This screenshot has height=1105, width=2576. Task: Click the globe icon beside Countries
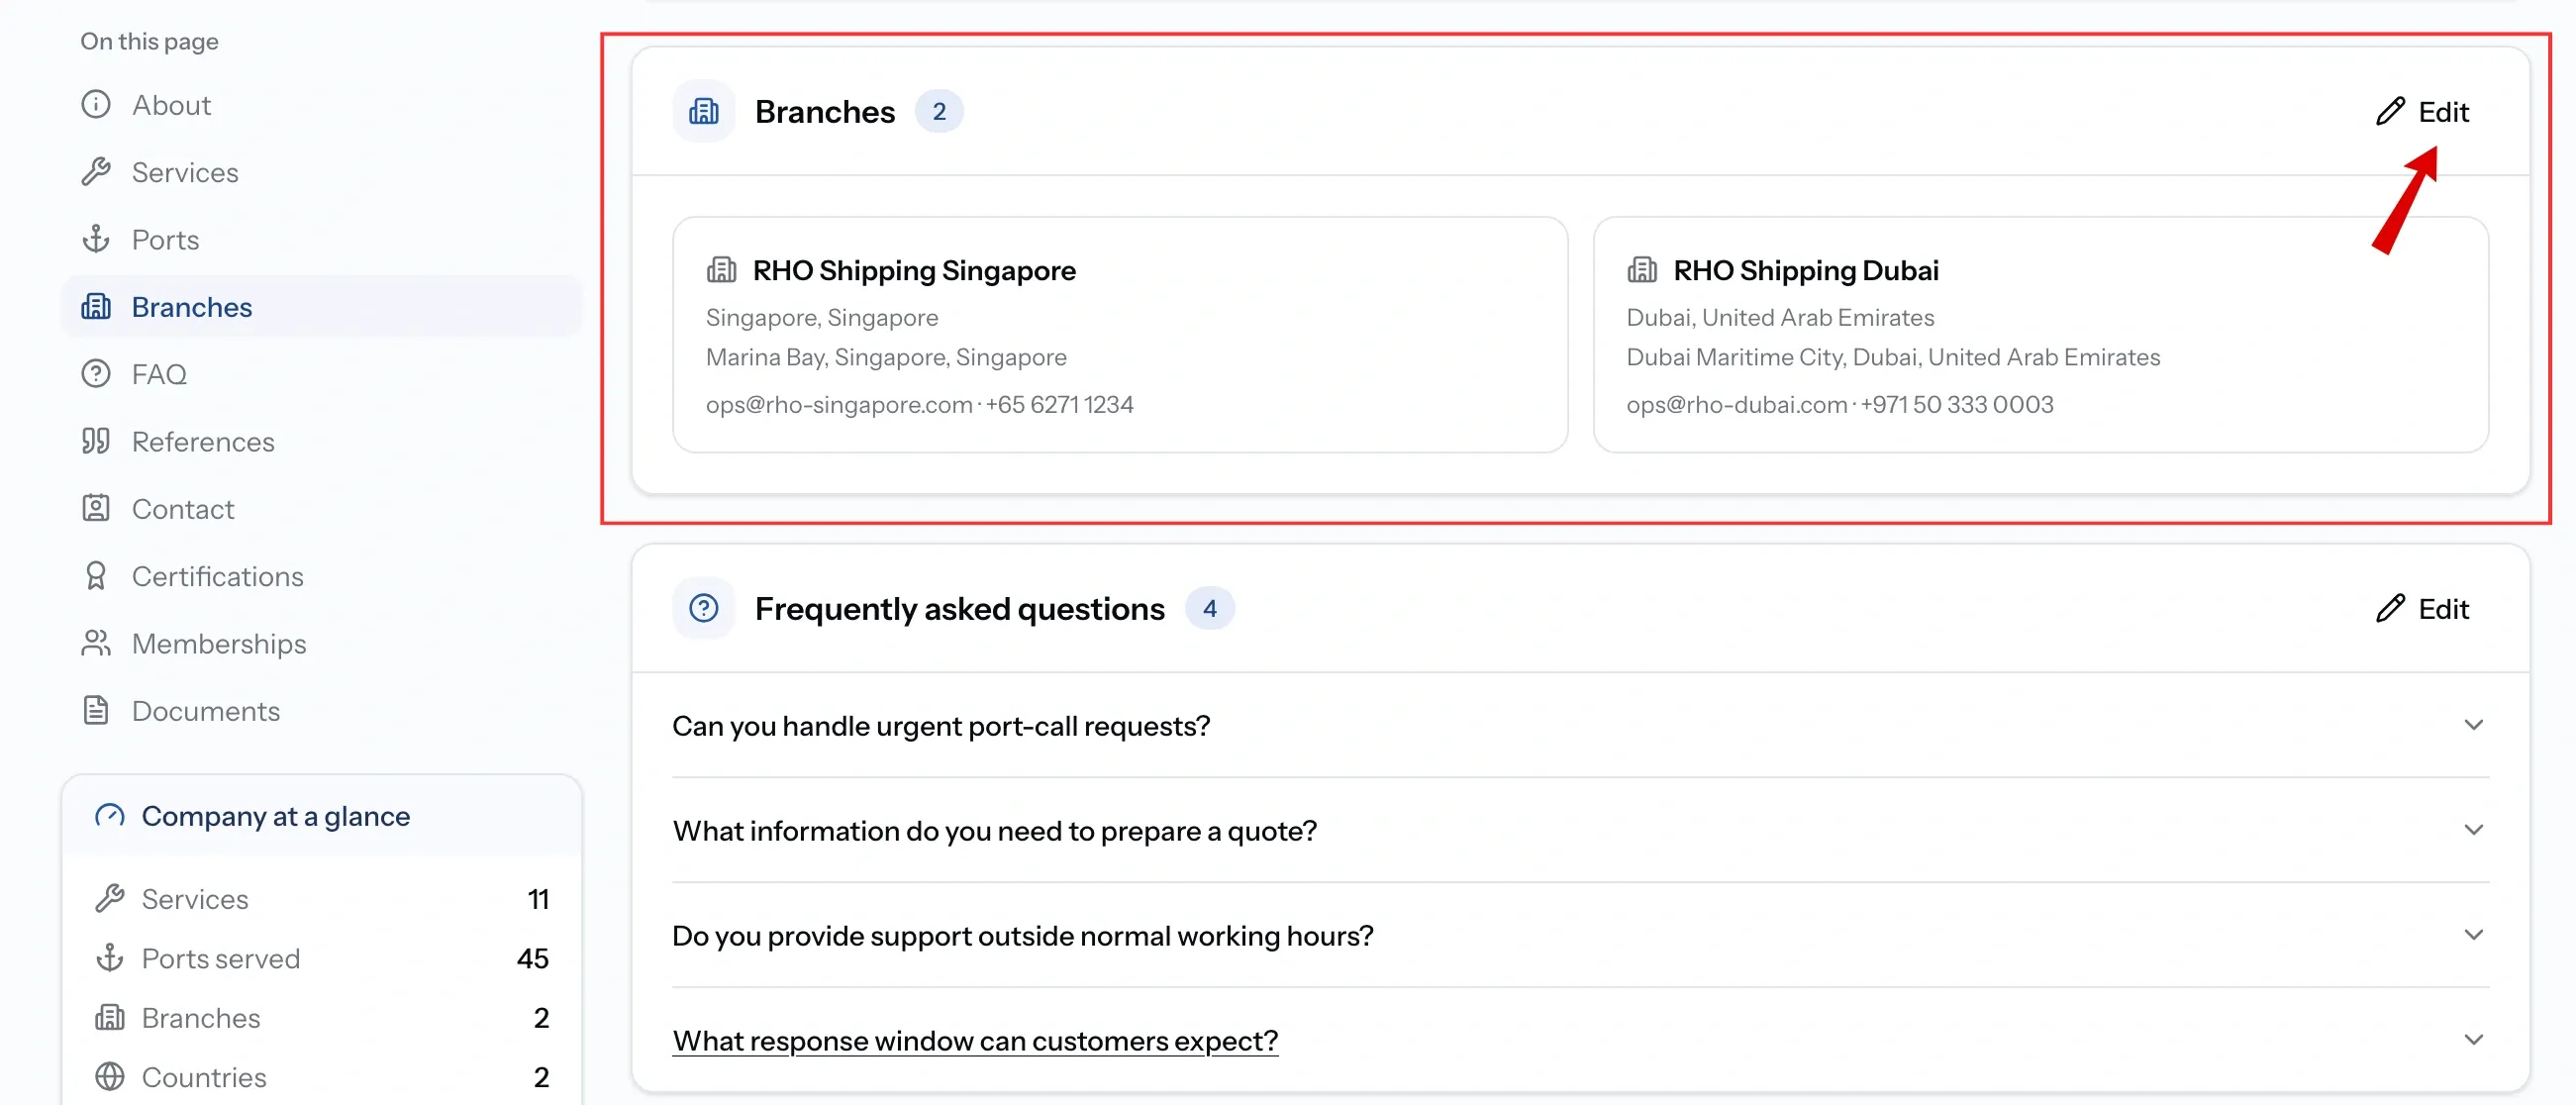110,1077
